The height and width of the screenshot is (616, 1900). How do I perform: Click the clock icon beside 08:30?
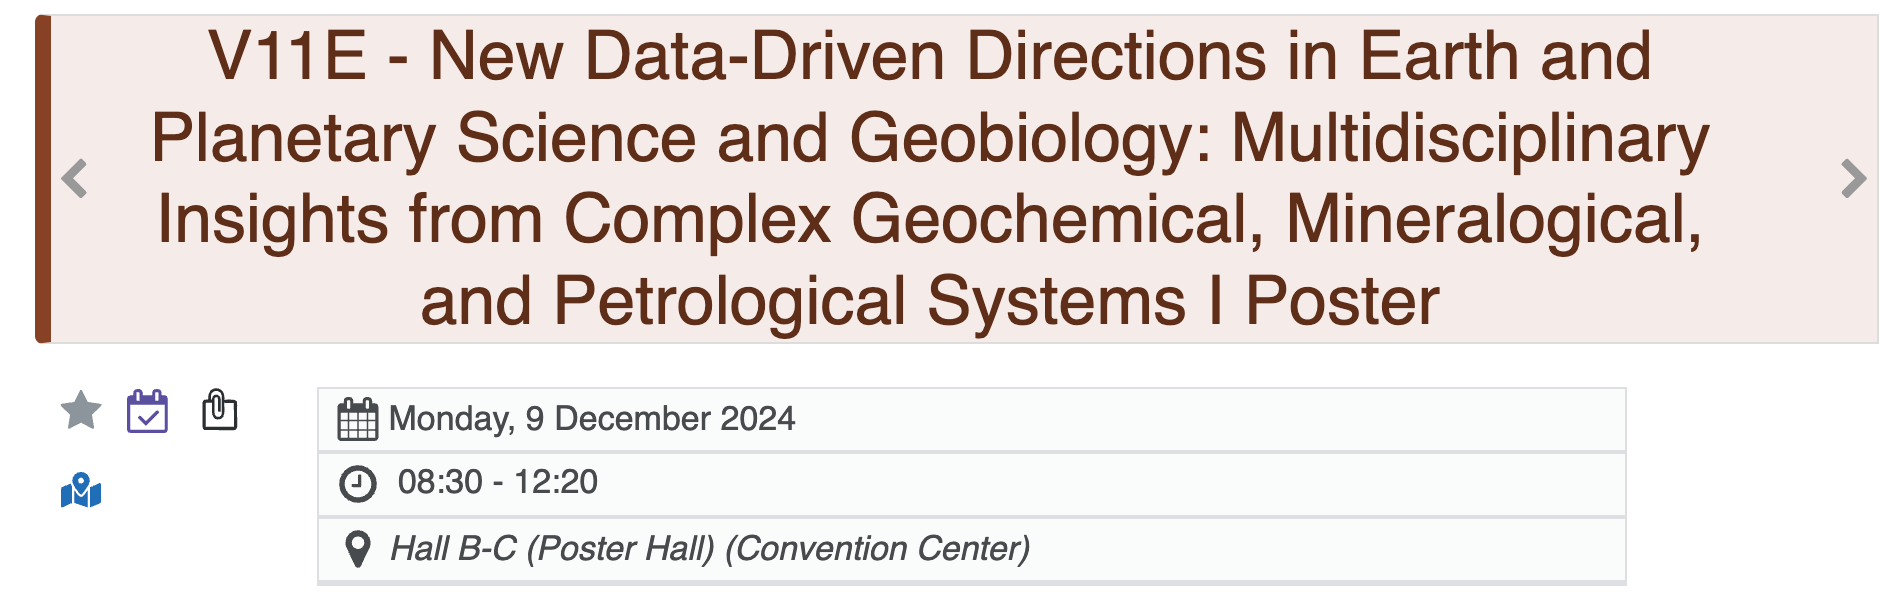tap(357, 484)
